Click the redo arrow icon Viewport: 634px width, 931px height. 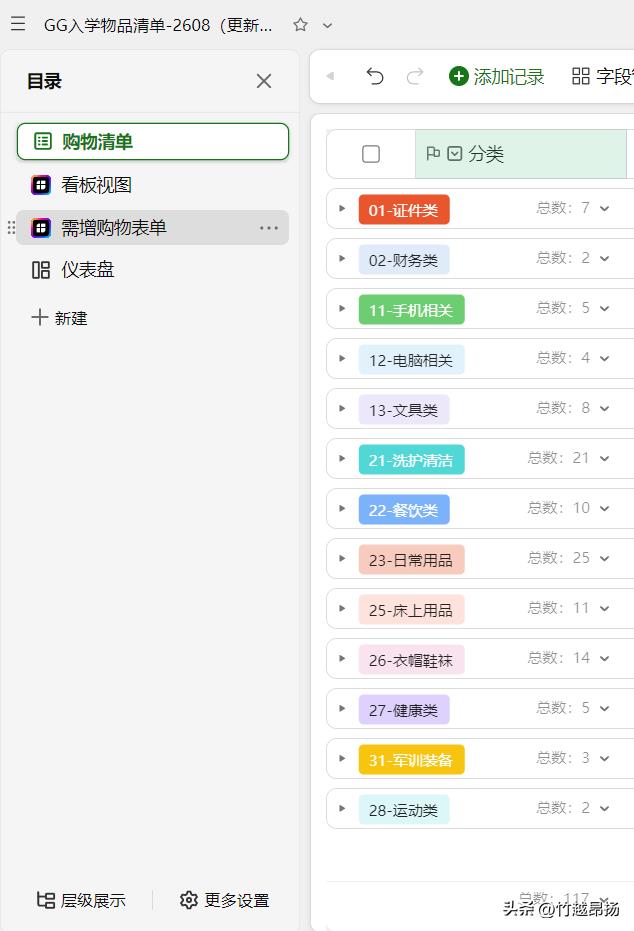(x=415, y=76)
